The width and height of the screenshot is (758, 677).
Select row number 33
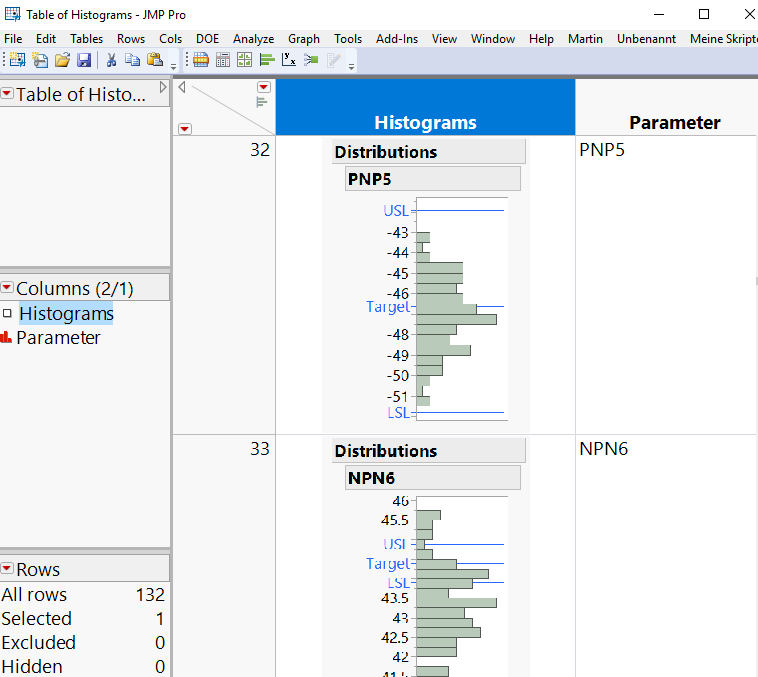click(259, 449)
